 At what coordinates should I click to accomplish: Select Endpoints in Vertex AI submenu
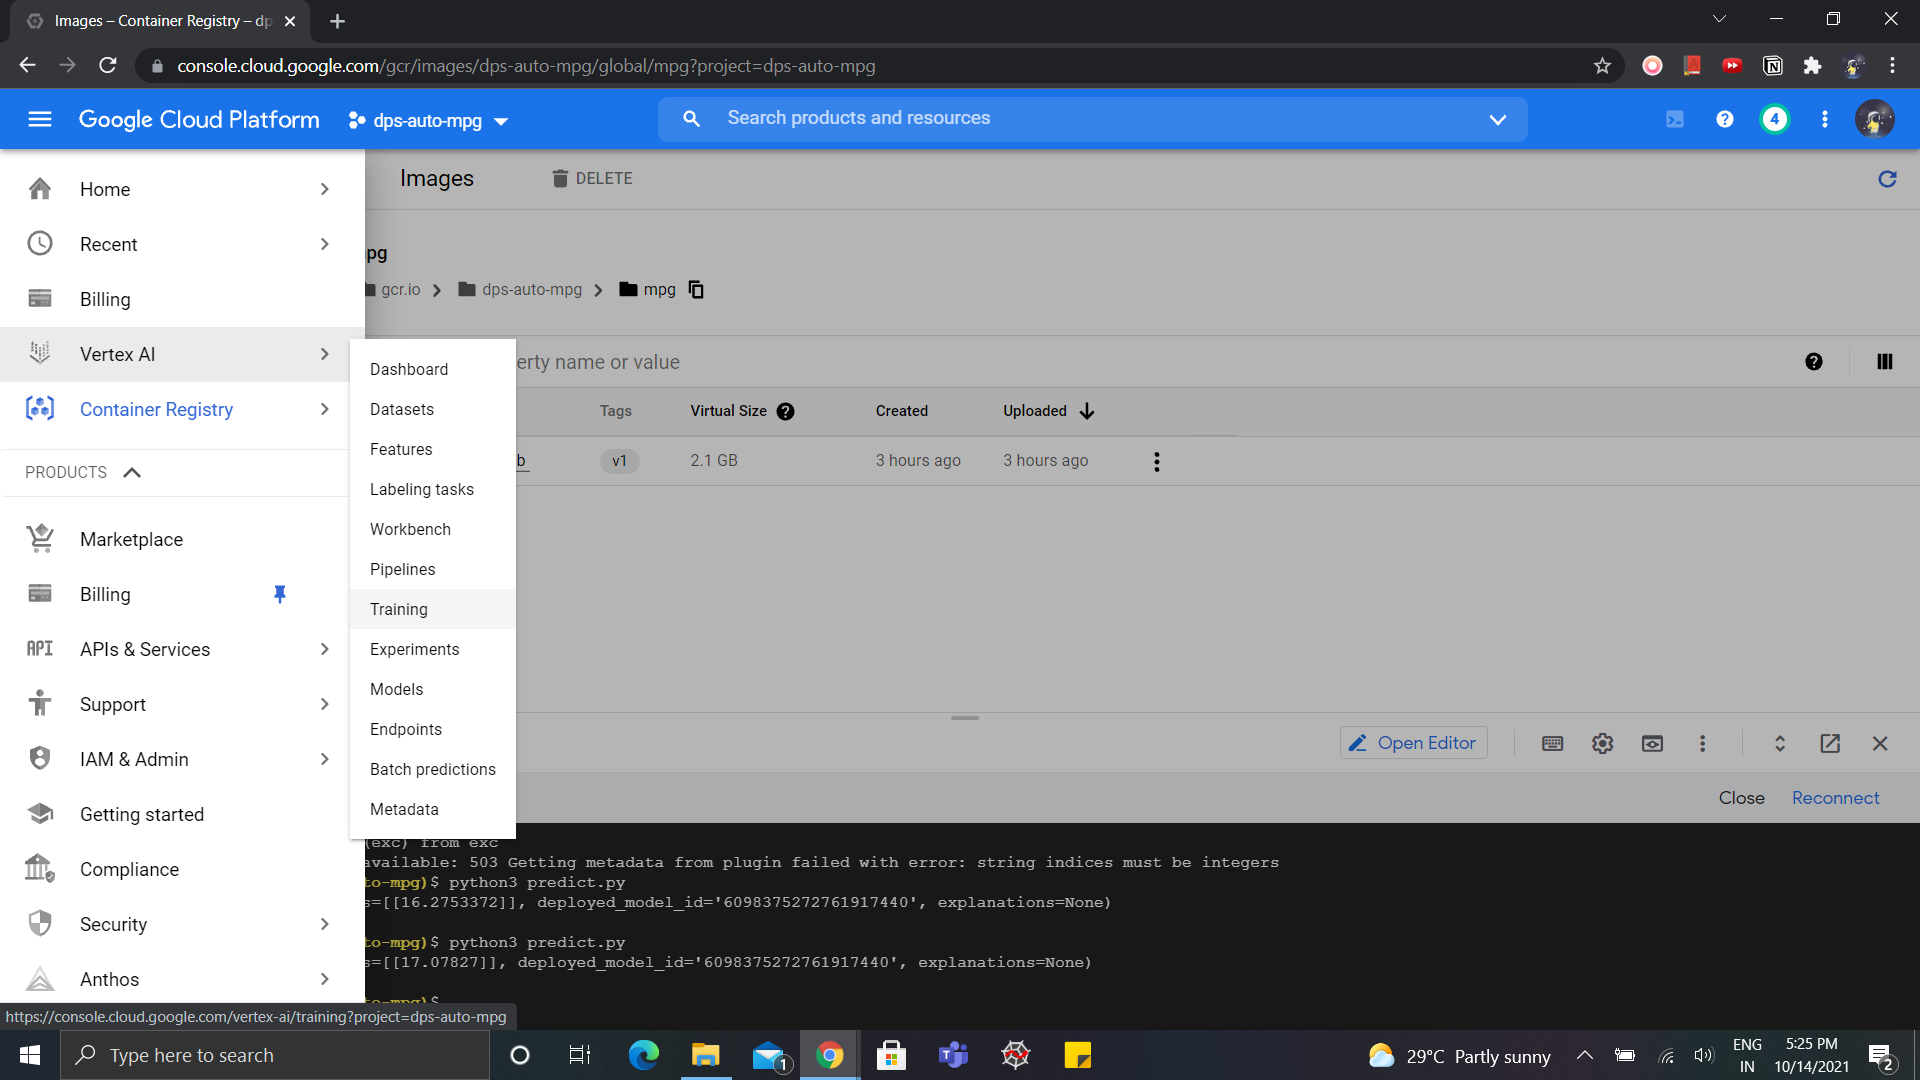point(433,729)
